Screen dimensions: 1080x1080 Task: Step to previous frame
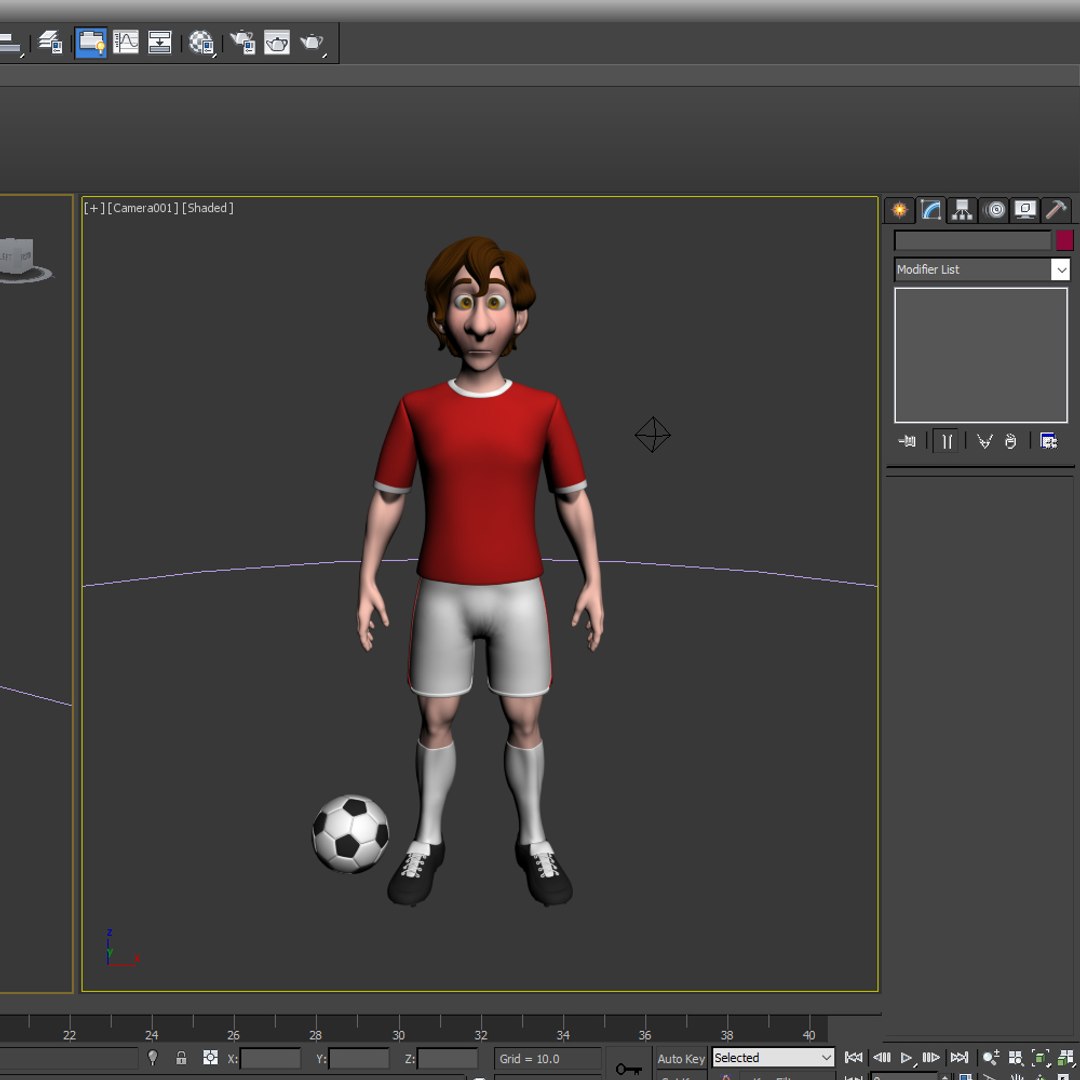click(881, 1057)
